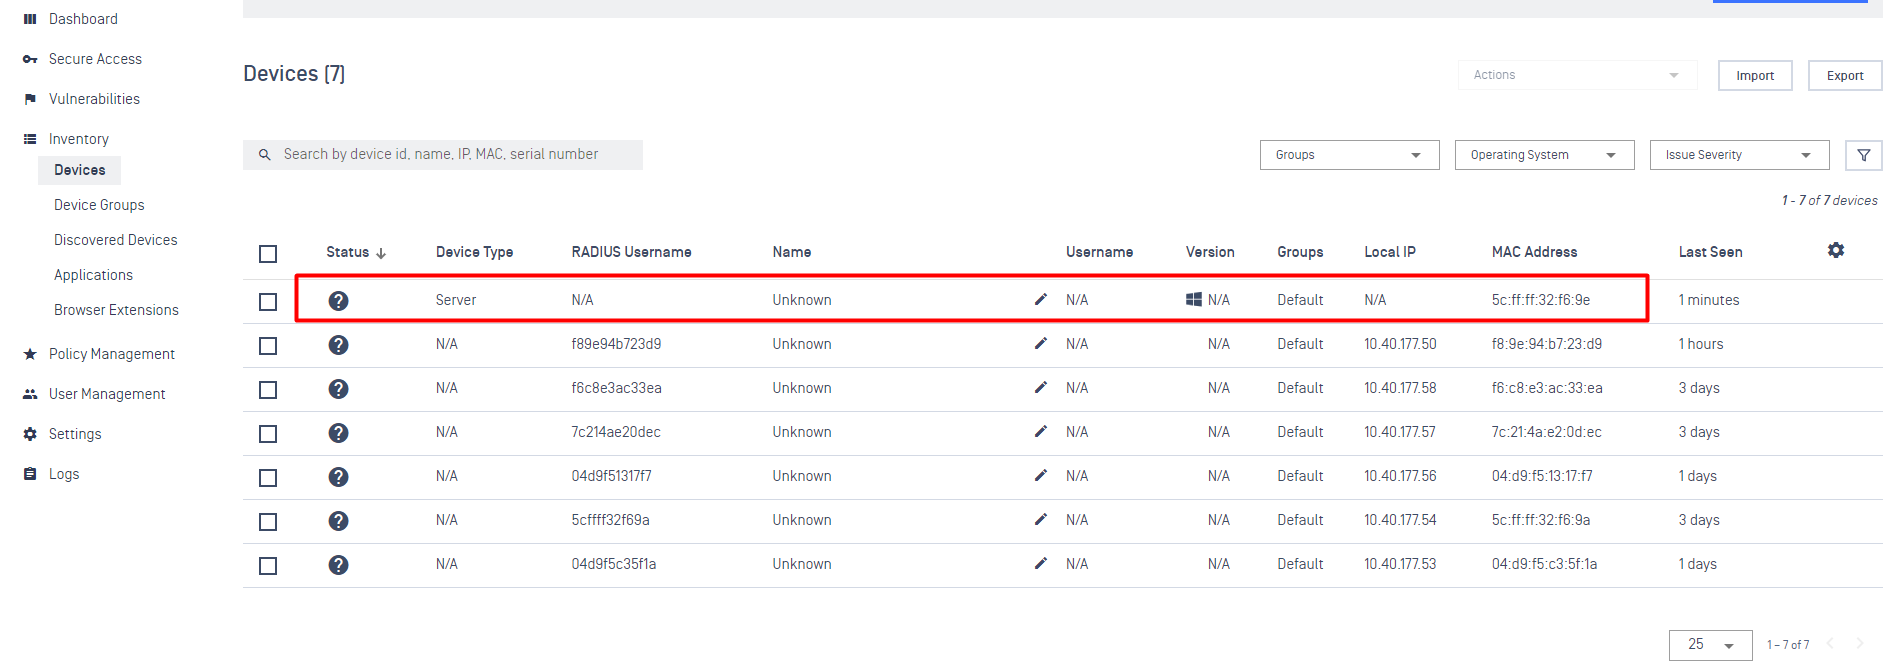1888x668 pixels.
Task: Open the Issue Severity dropdown
Action: pyautogui.click(x=1739, y=155)
